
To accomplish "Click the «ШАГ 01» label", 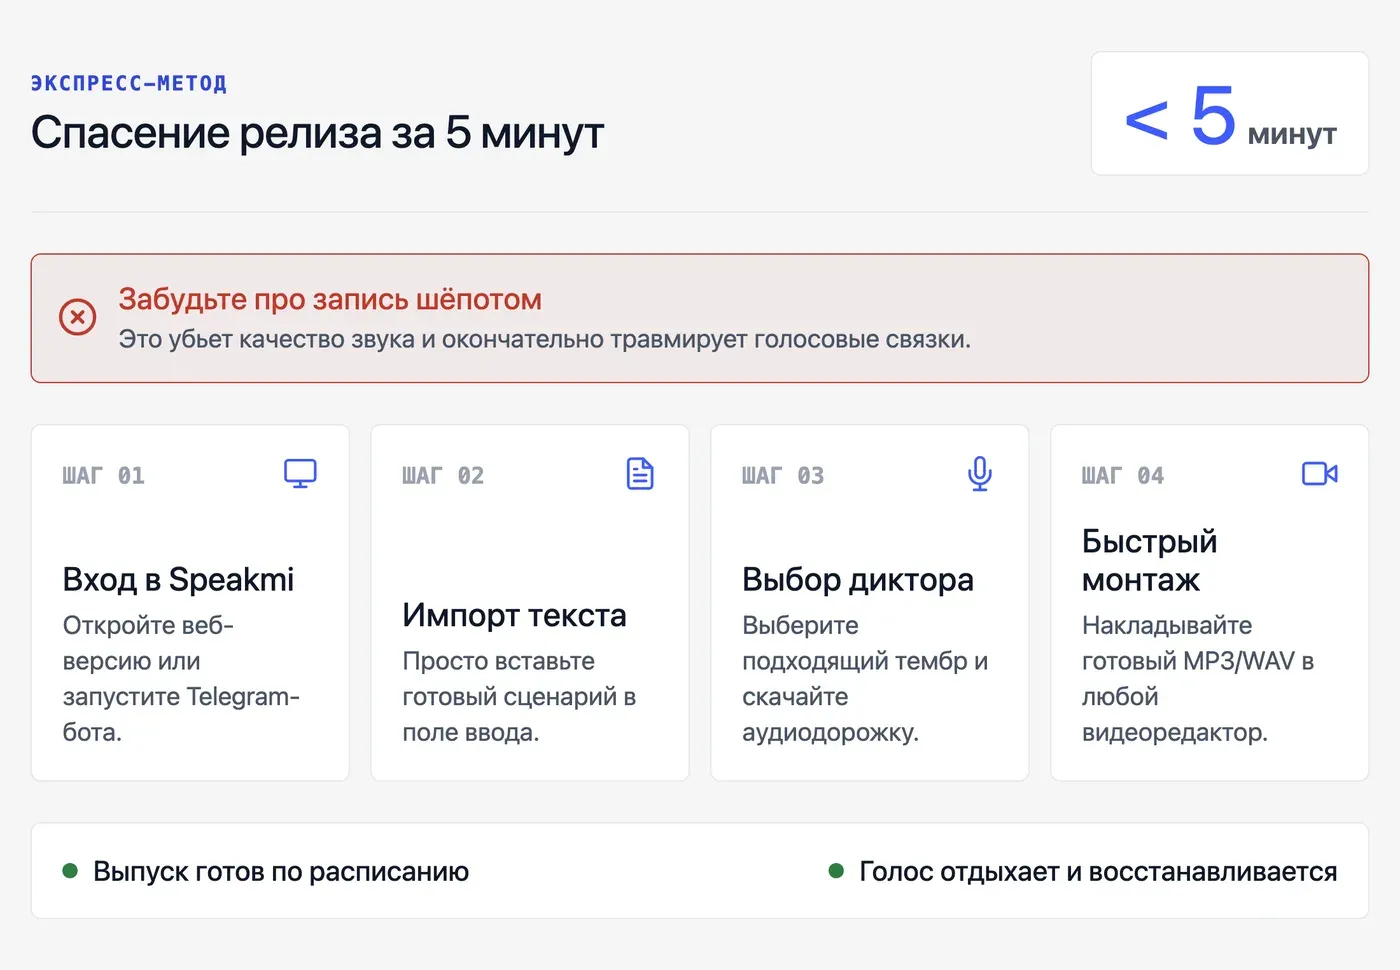I will pyautogui.click(x=103, y=476).
